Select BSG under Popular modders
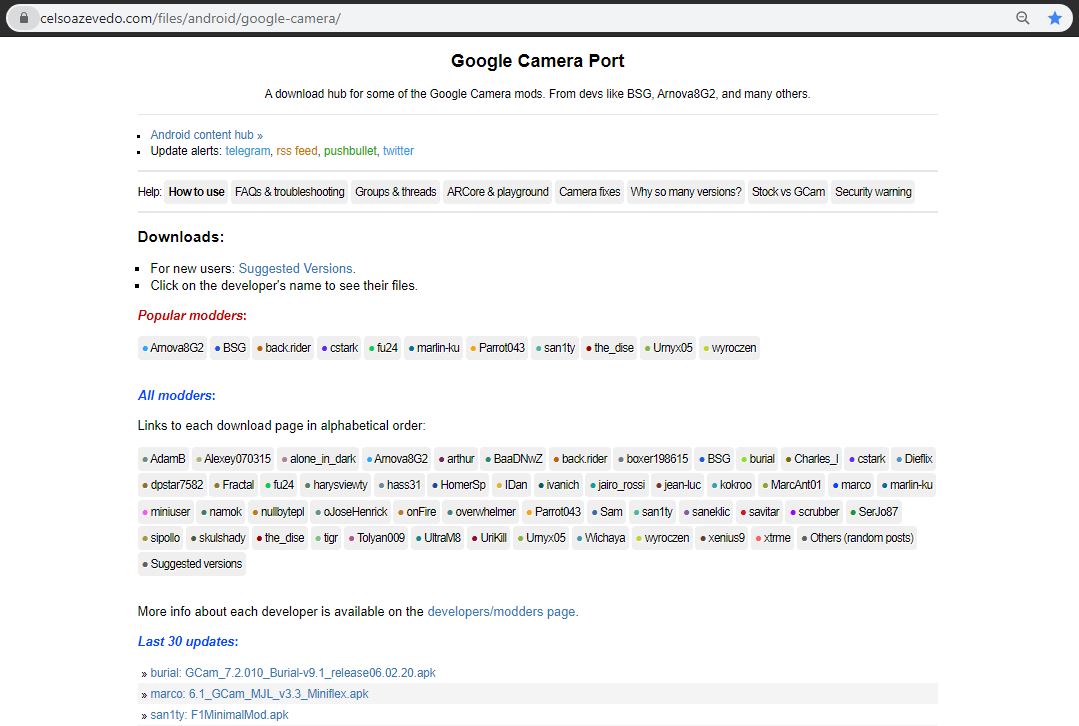 click(231, 348)
